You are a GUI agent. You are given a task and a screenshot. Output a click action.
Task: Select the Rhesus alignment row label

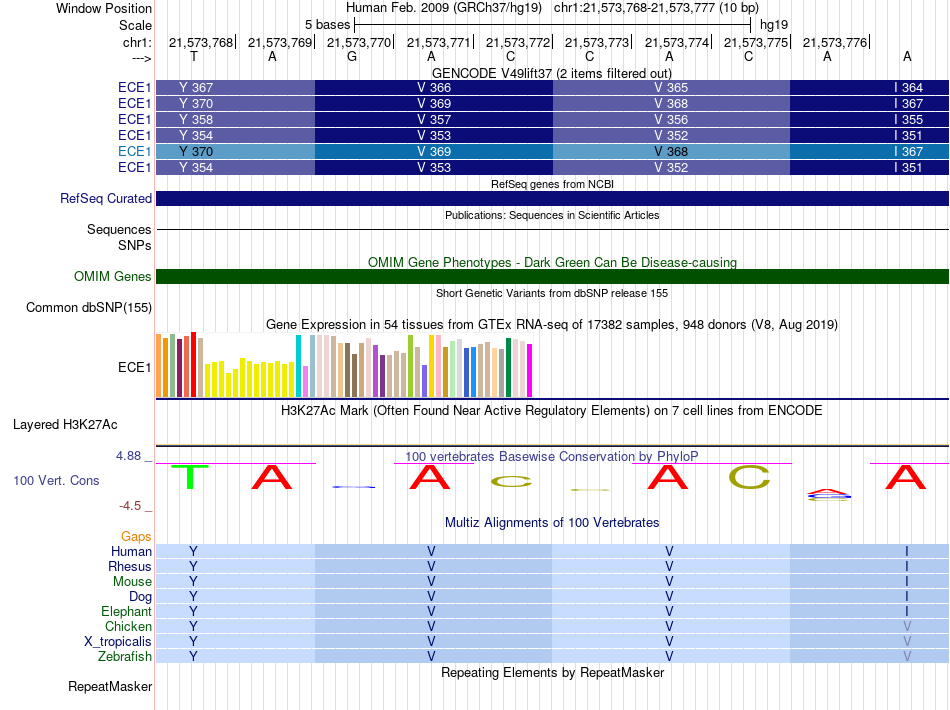pyautogui.click(x=130, y=566)
